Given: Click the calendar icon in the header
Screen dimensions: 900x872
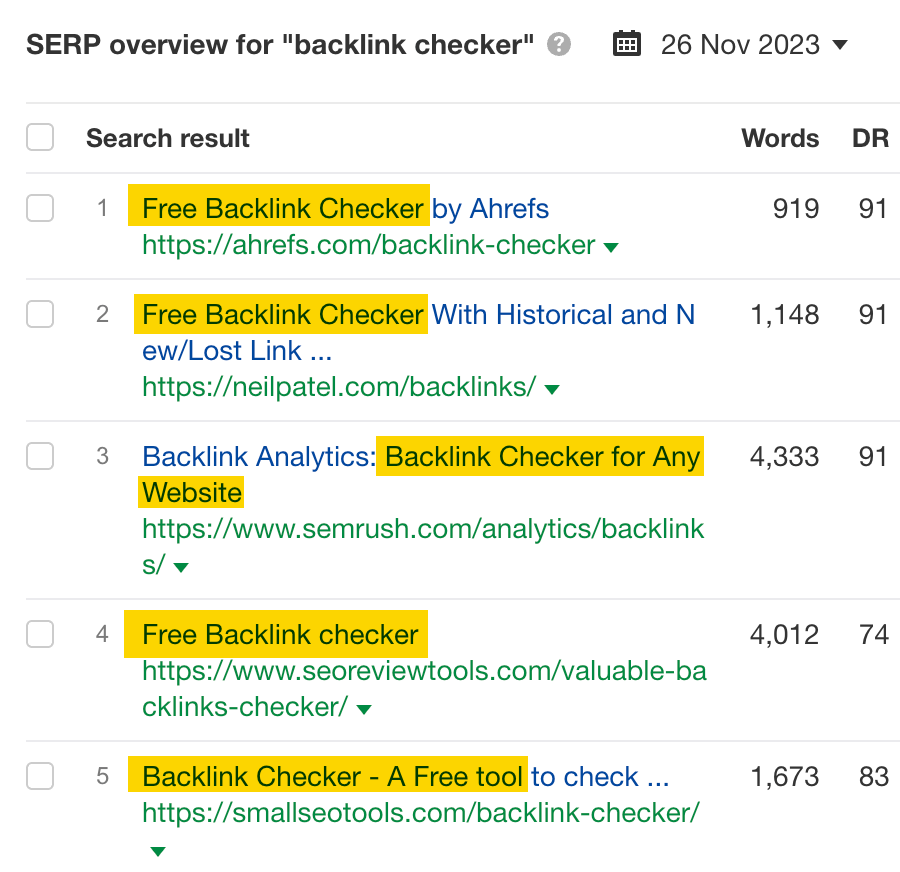Looking at the screenshot, I should pyautogui.click(x=627, y=44).
